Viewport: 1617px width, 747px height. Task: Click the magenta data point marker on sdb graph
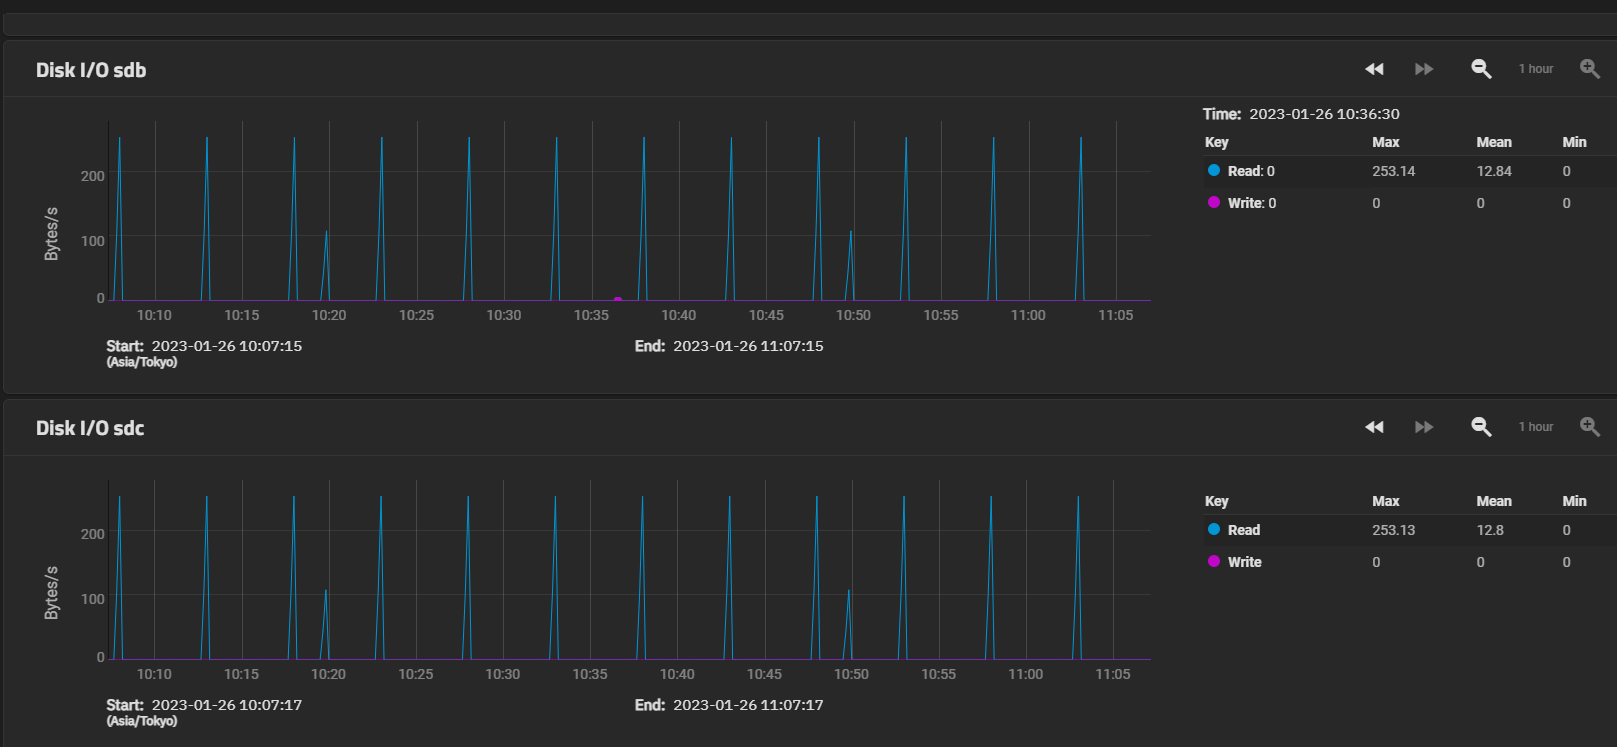(x=617, y=300)
